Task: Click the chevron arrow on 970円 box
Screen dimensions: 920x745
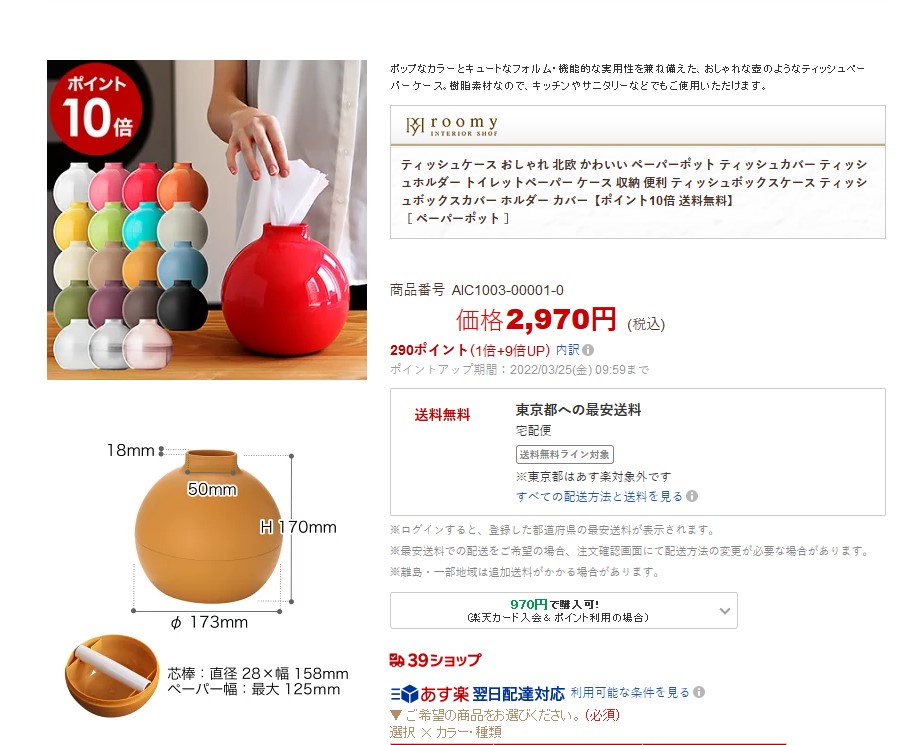Action: pyautogui.click(x=725, y=611)
